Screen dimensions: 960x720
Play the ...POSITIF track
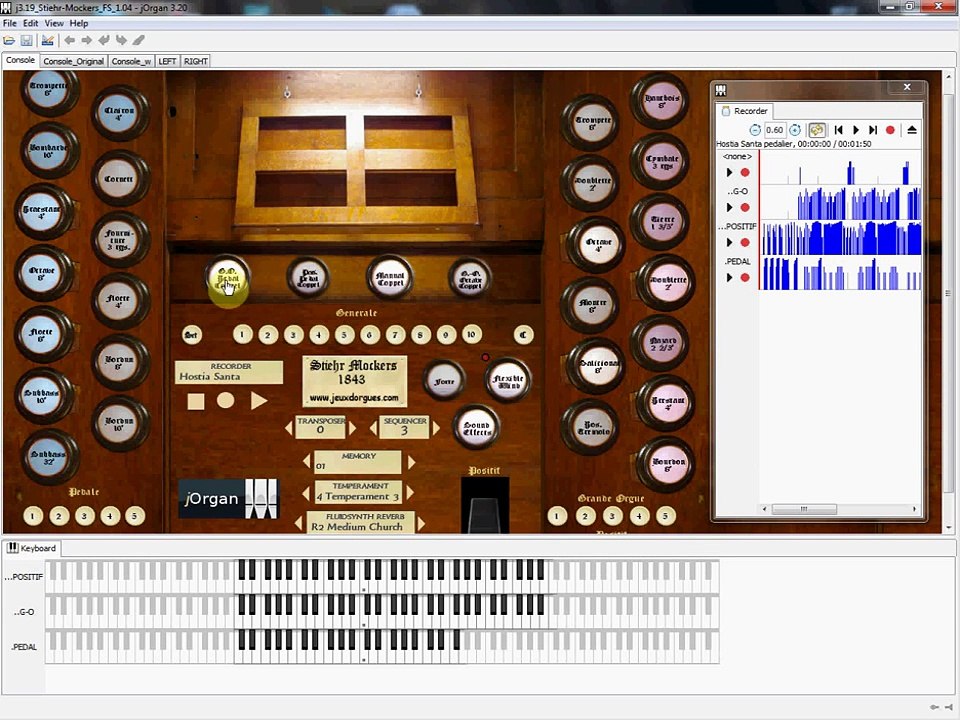click(x=729, y=242)
